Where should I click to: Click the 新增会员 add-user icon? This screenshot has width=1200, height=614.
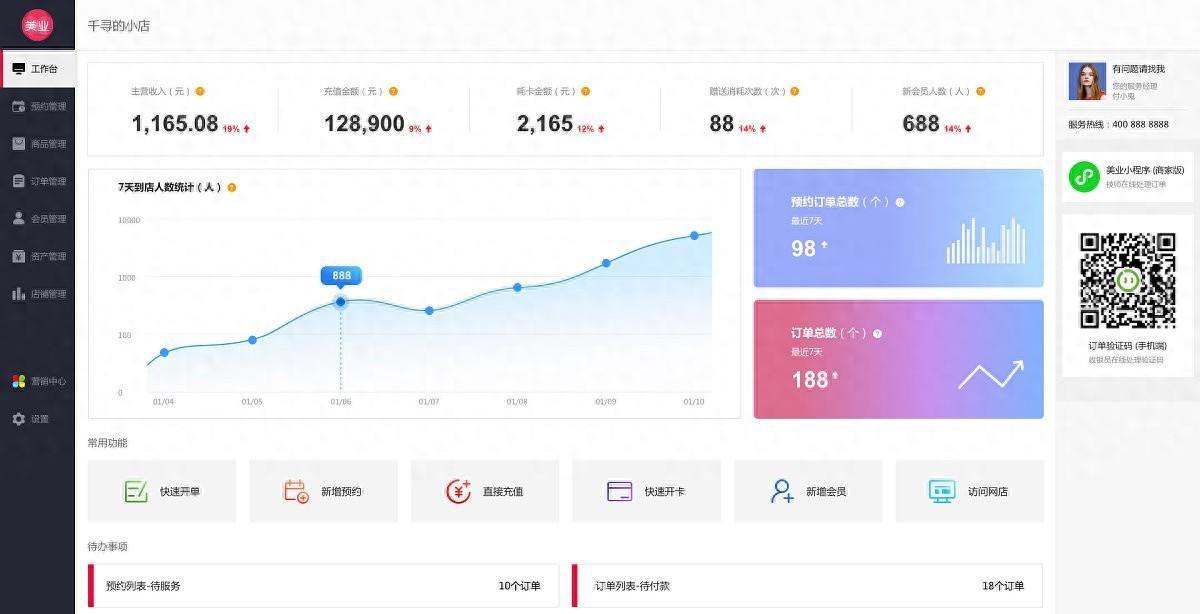[x=782, y=491]
